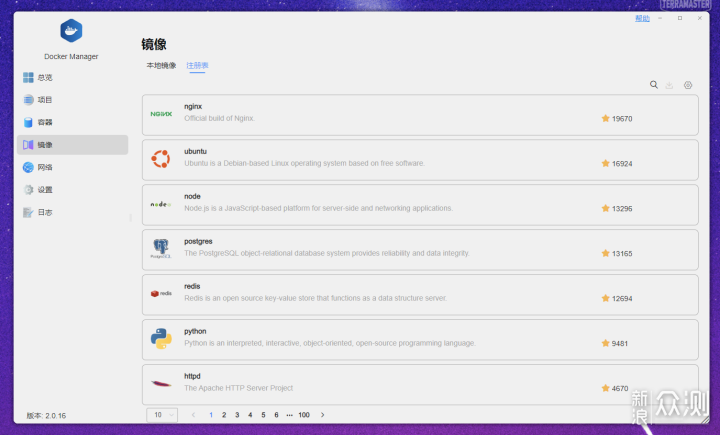Click the download image icon

[x=669, y=85]
